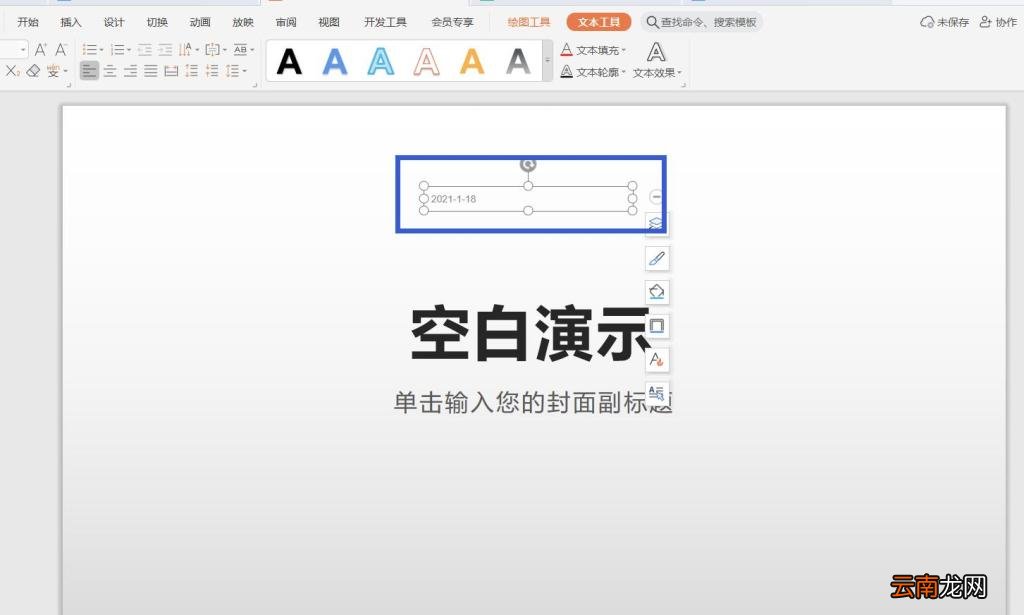The width and height of the screenshot is (1024, 615).
Task: Expand the bullet list style dropdown arrow
Action: pos(101,50)
